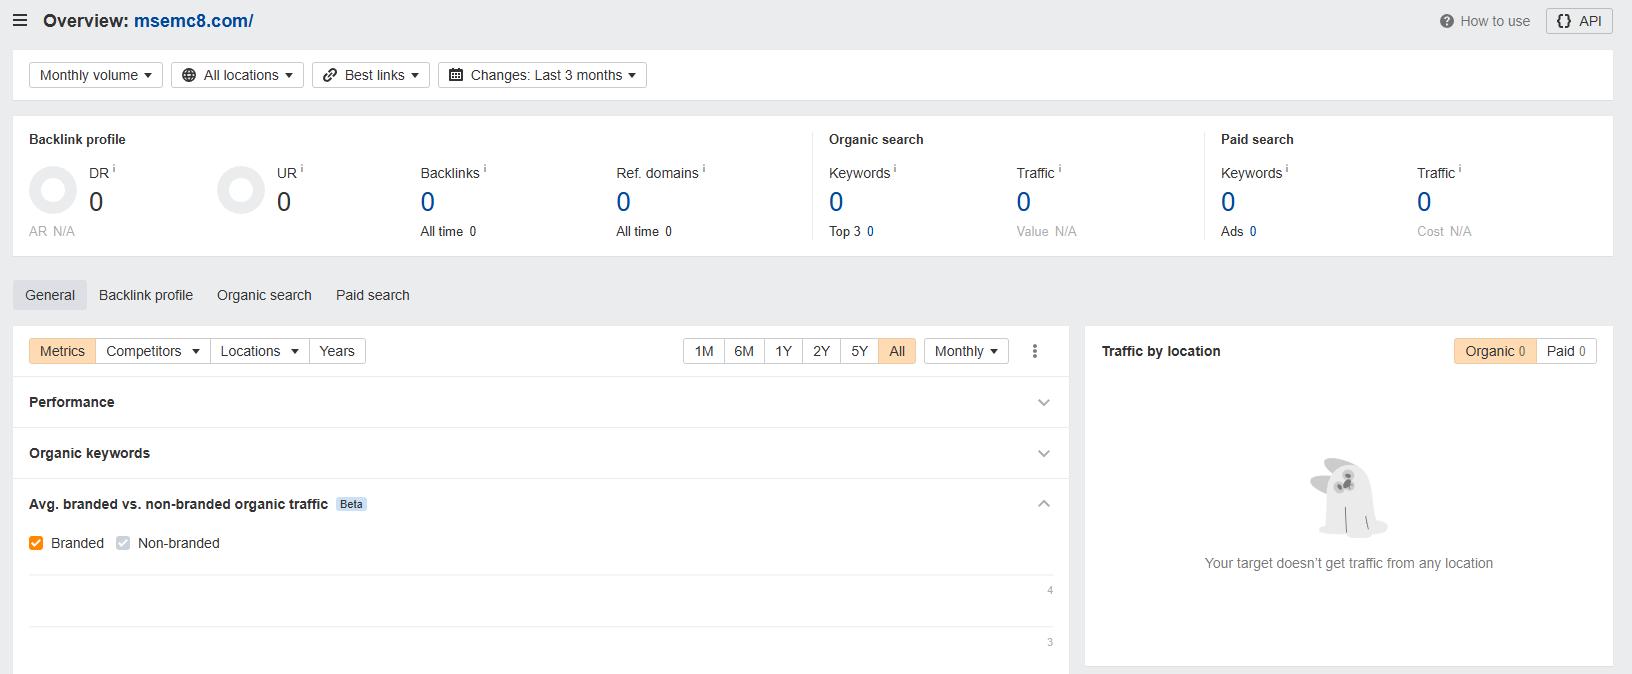The height and width of the screenshot is (674, 1632).
Task: Open the hamburger menu icon
Action: [20, 20]
